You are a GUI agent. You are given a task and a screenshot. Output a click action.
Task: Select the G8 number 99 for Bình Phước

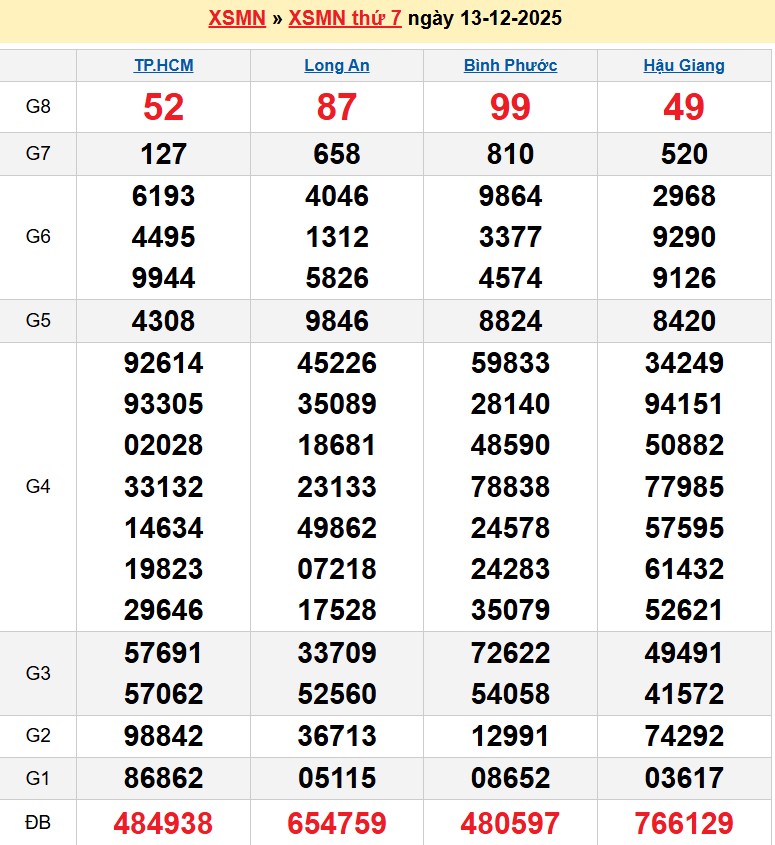pos(510,107)
